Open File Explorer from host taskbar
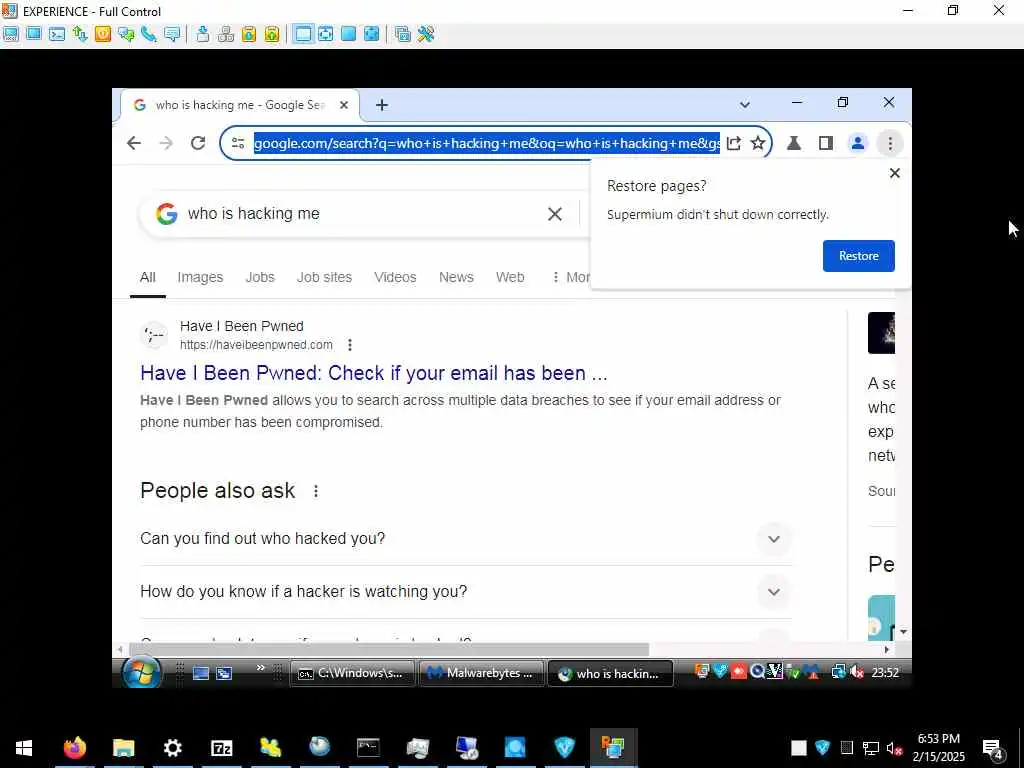The width and height of the screenshot is (1024, 768). (x=123, y=748)
